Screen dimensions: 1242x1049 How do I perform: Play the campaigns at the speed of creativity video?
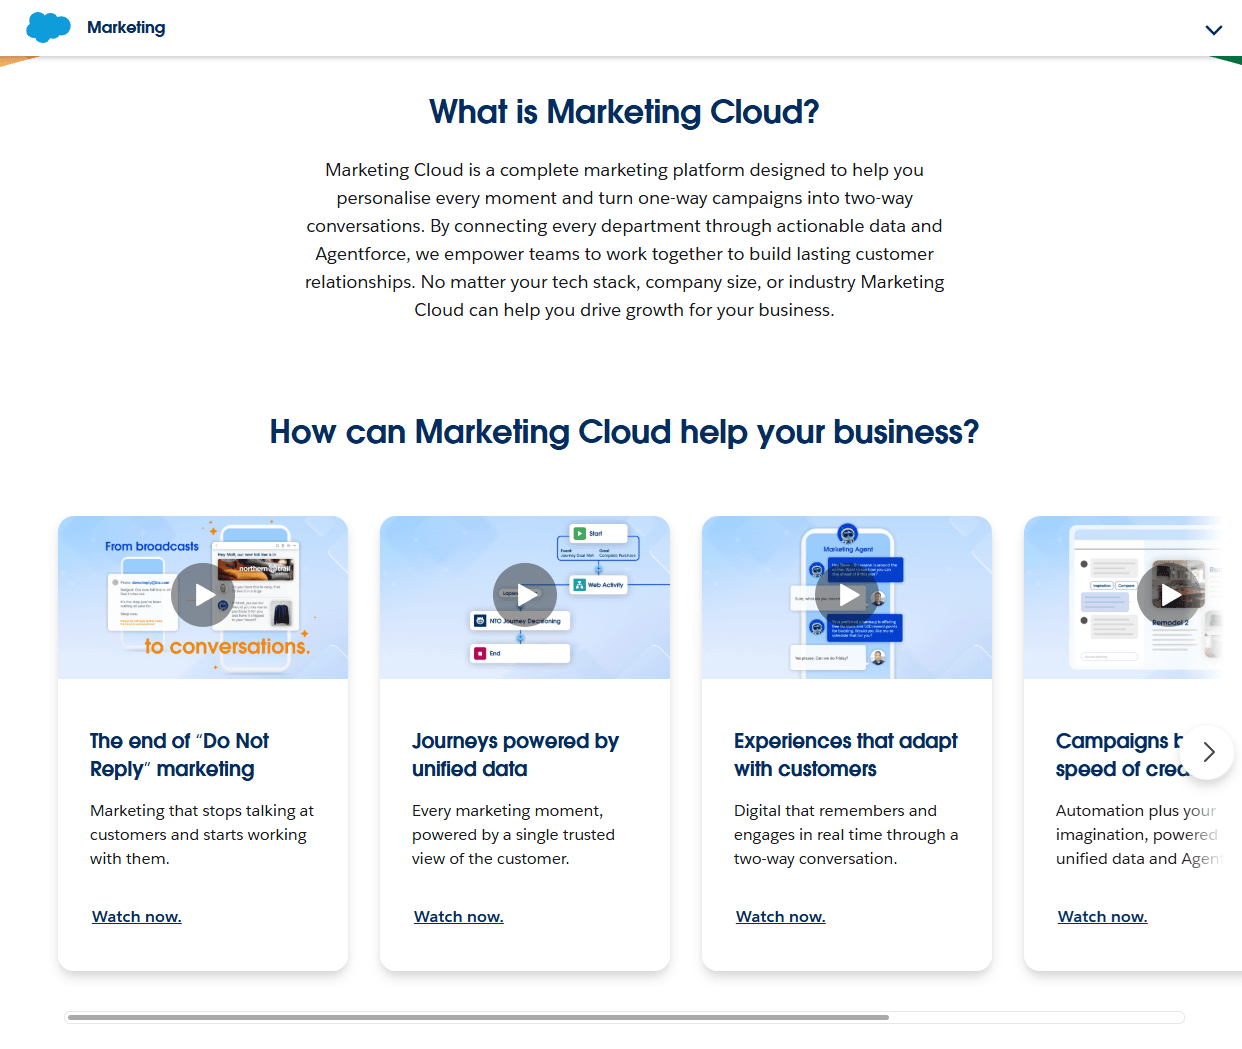pos(1168,594)
